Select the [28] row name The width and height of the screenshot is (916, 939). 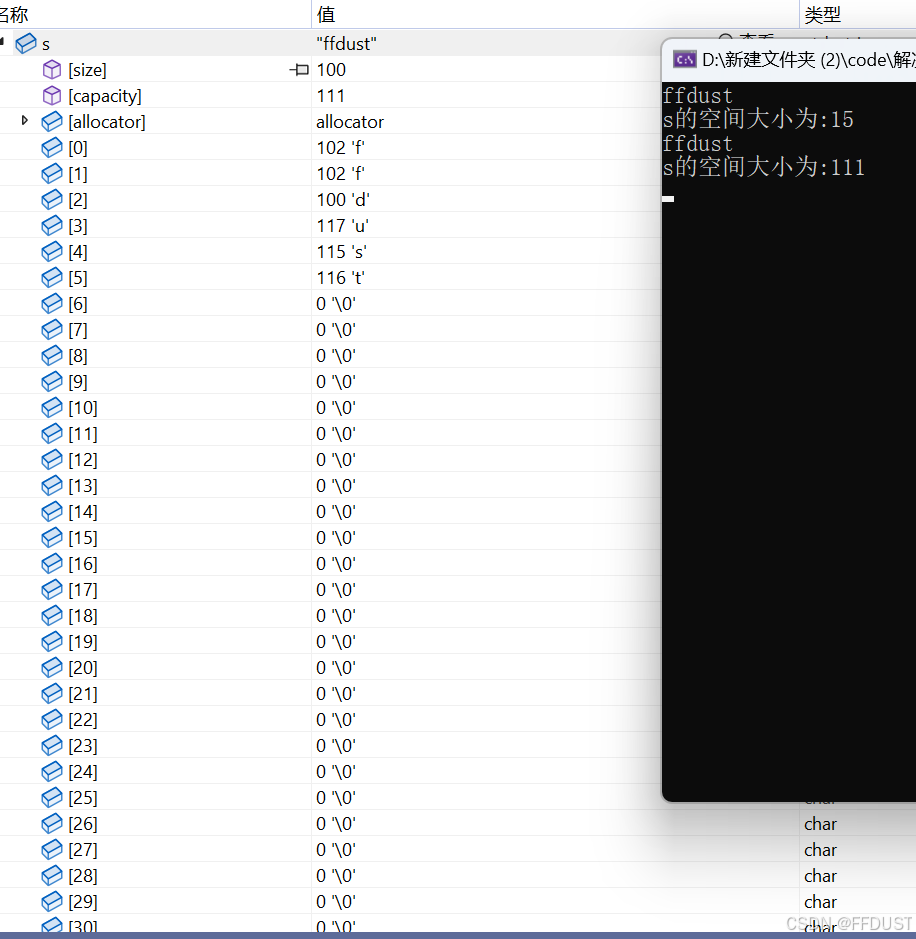(83, 876)
